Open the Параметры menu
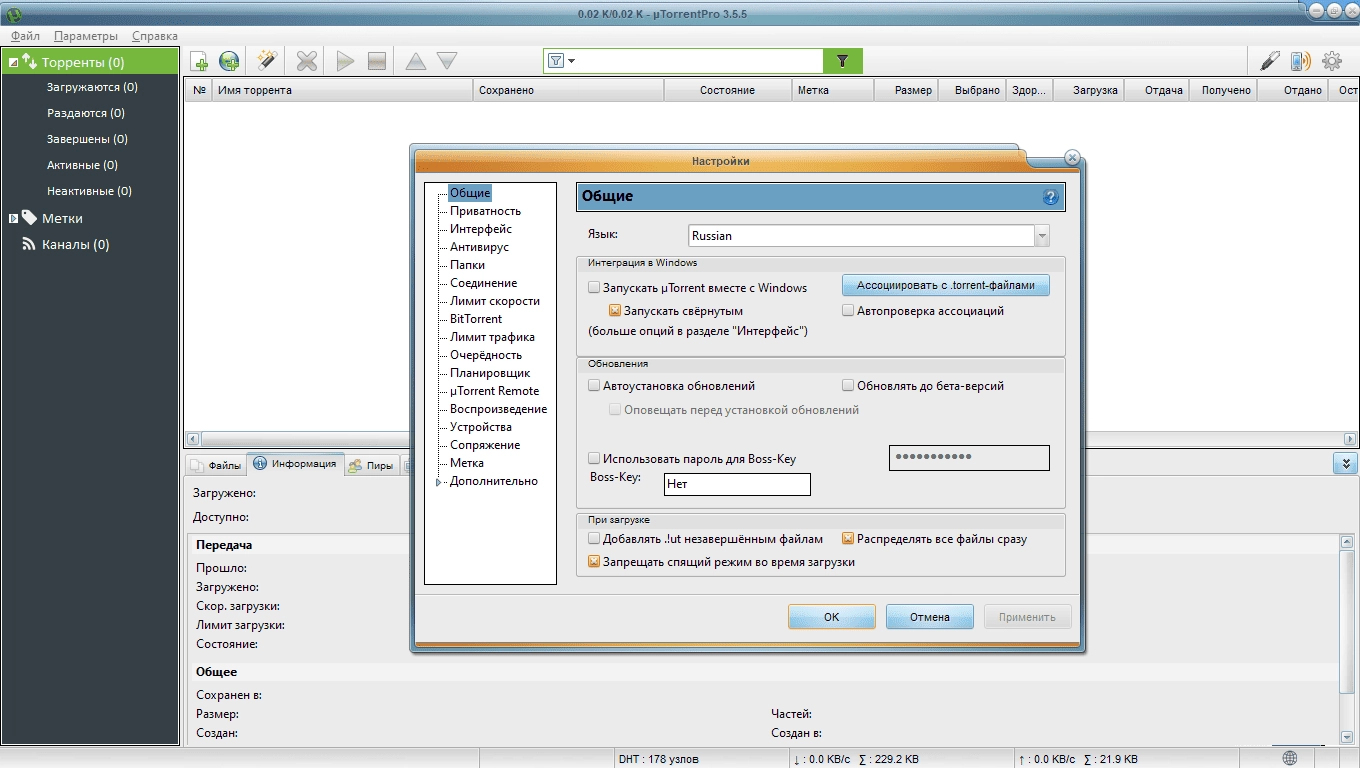1360x768 pixels. click(x=86, y=36)
